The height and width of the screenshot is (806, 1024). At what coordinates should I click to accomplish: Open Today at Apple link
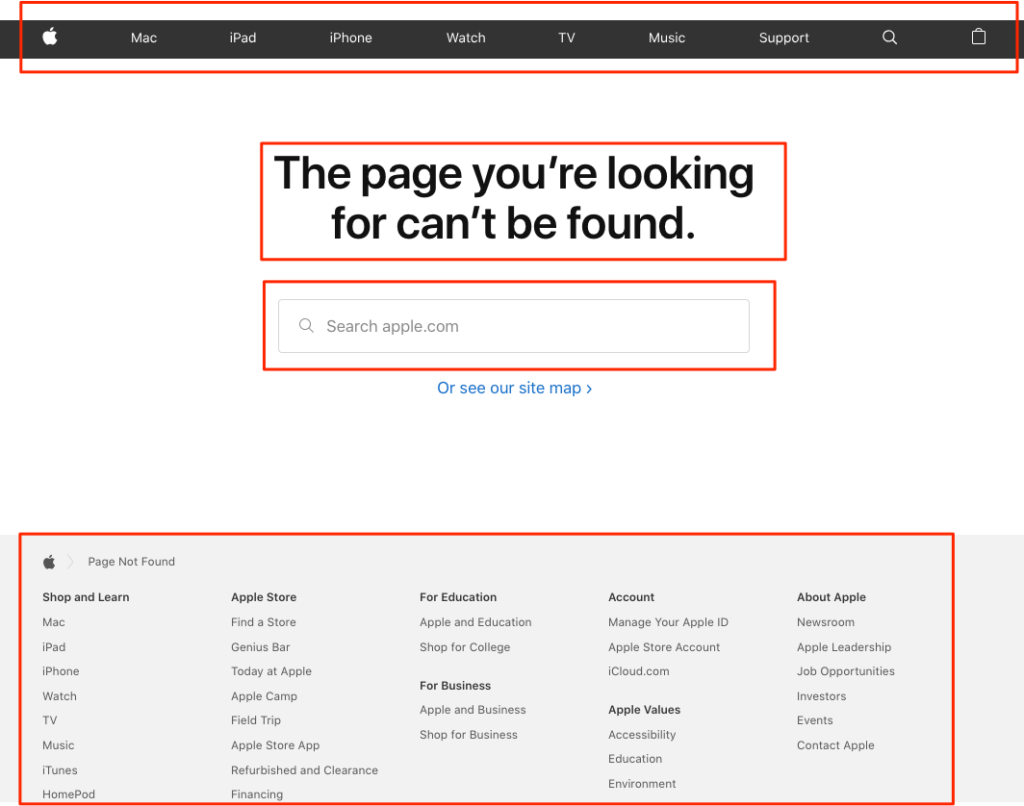coord(271,671)
